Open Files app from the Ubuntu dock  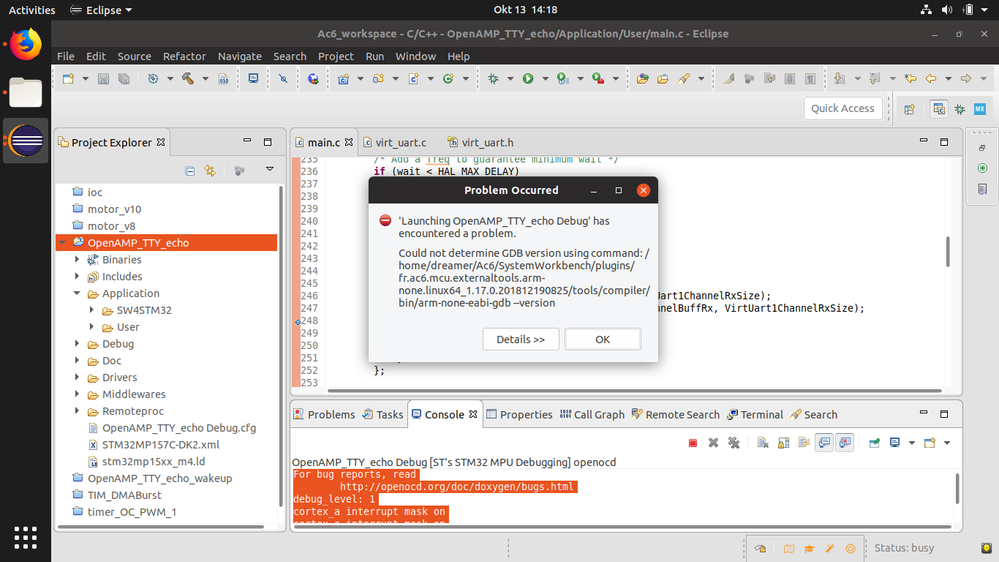(x=25, y=92)
